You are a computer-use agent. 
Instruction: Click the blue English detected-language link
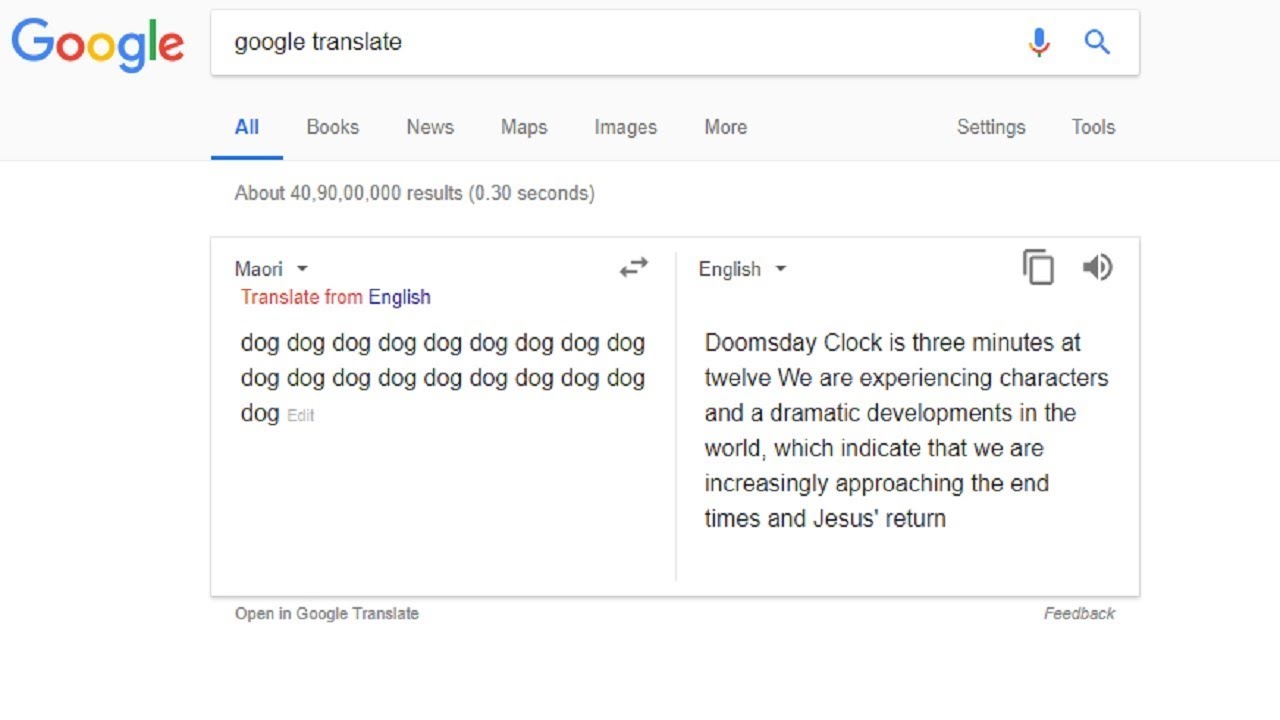(x=399, y=297)
